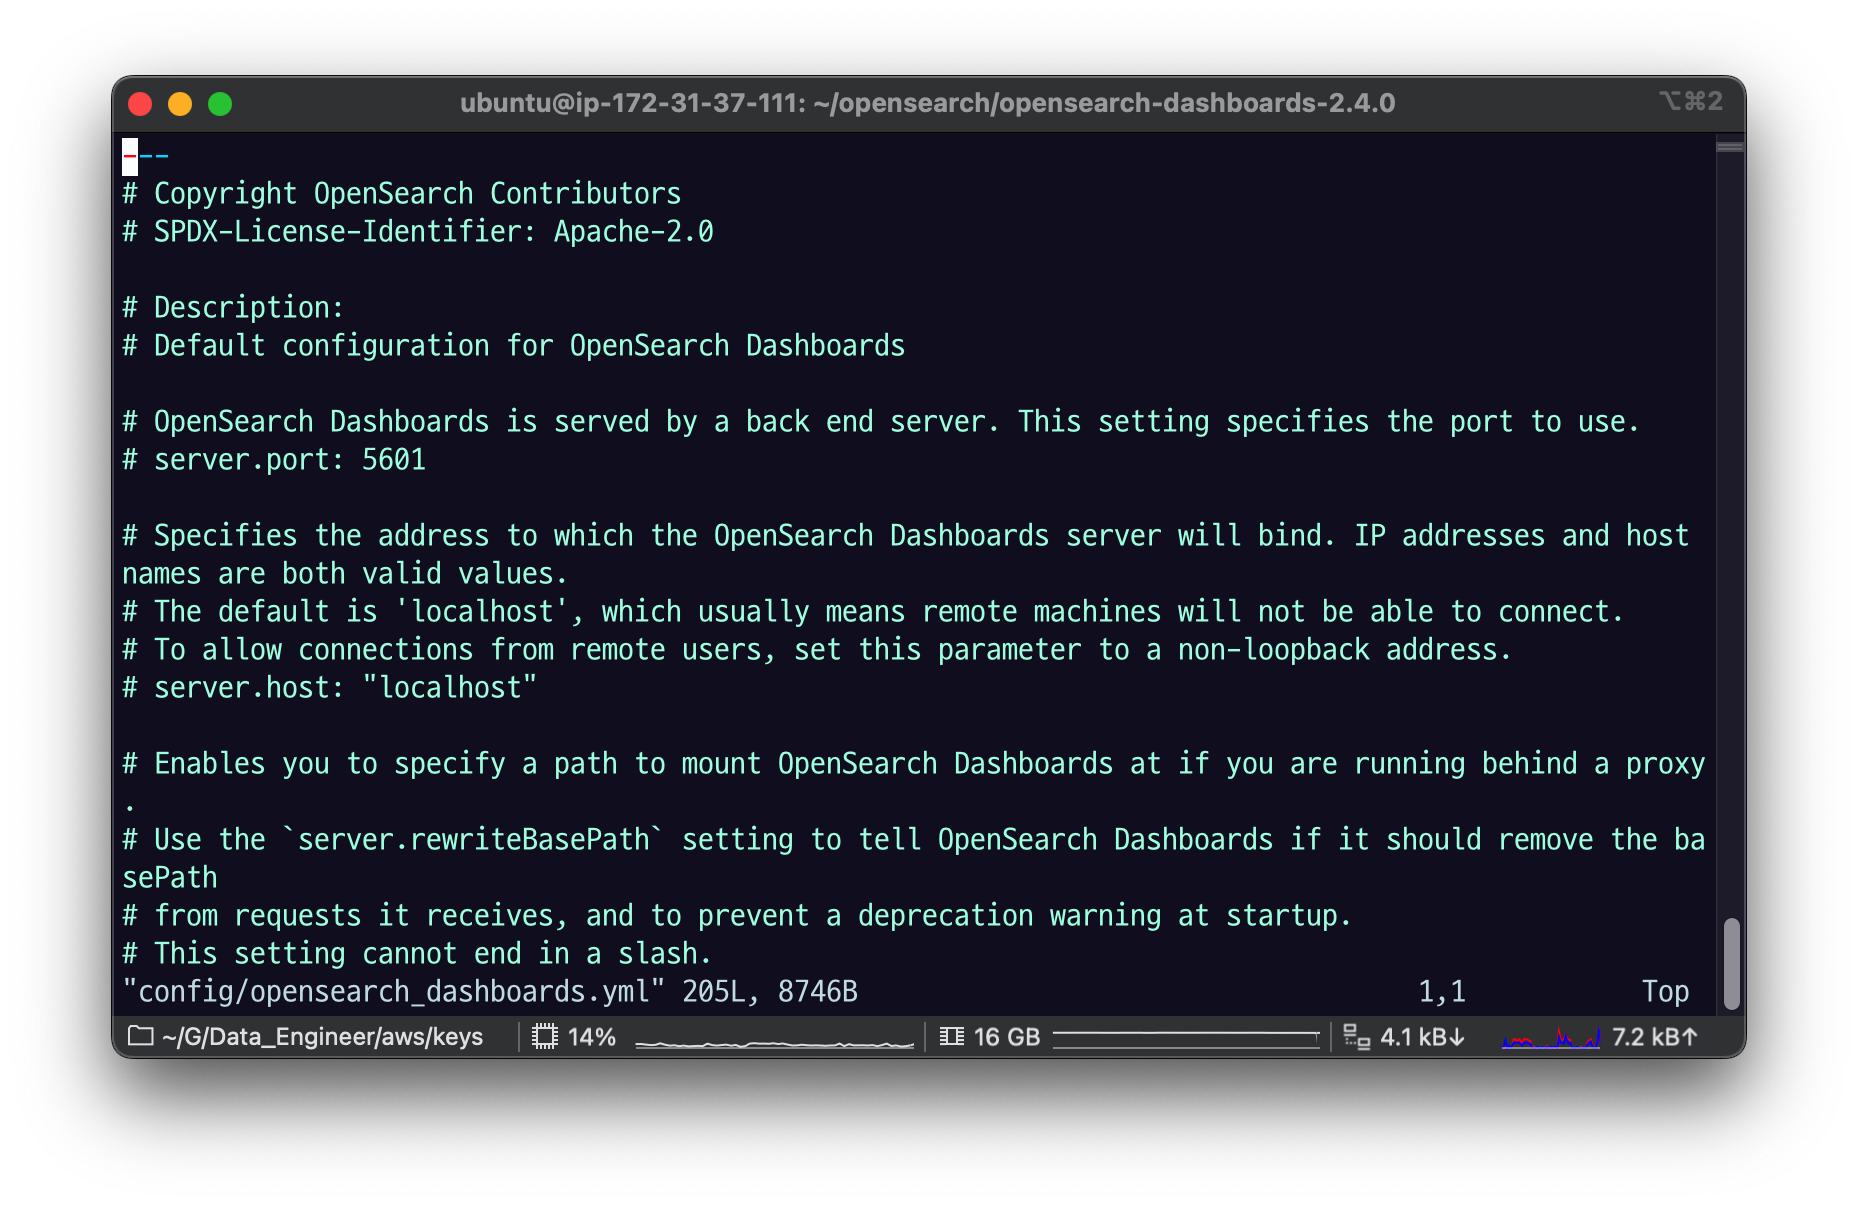Click 'Default configuration for OpenSearch Dashboards' line
1858x1206 pixels.
pyautogui.click(x=514, y=345)
